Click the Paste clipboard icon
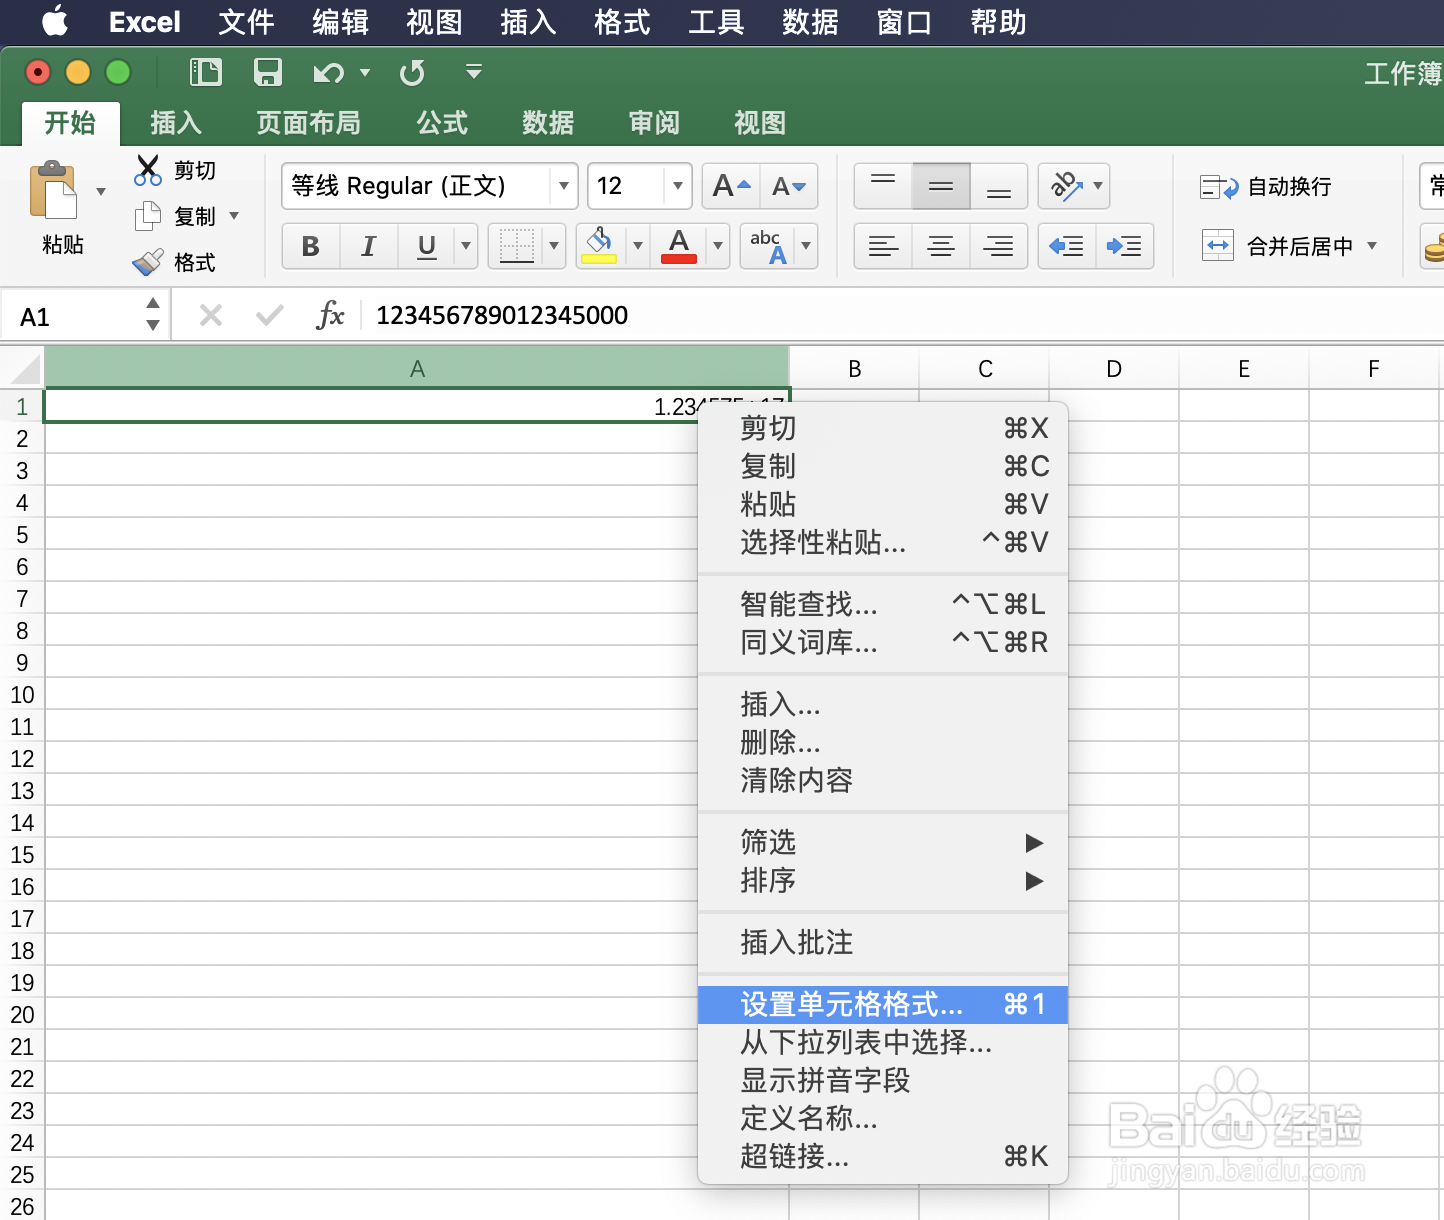The height and width of the screenshot is (1220, 1444). 53,190
